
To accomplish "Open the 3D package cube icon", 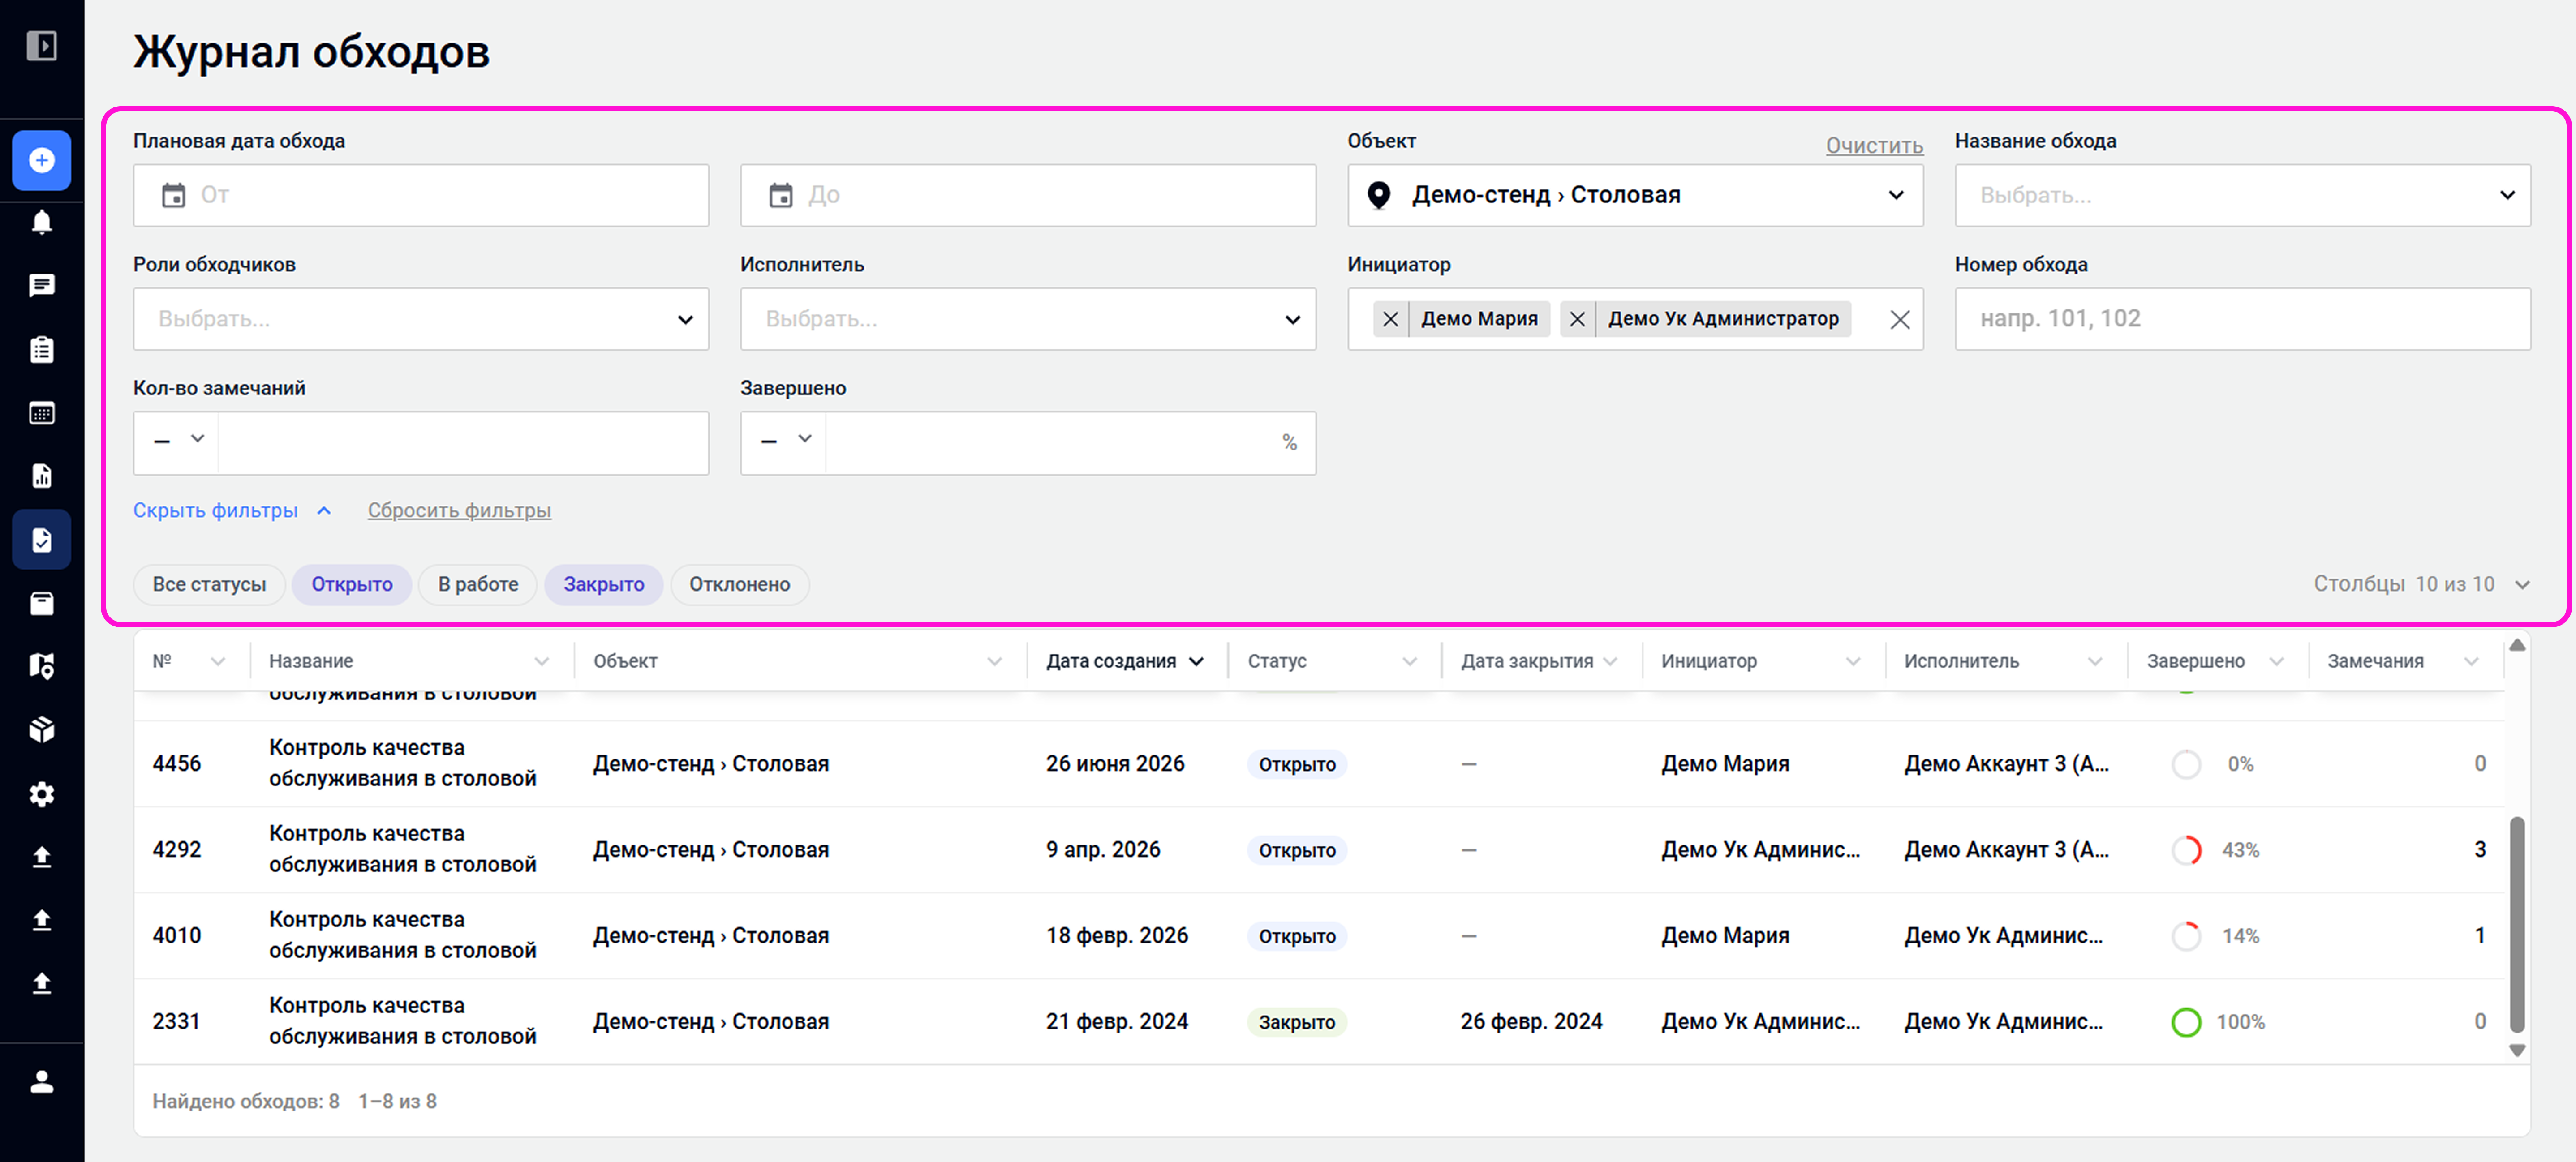I will click(41, 730).
